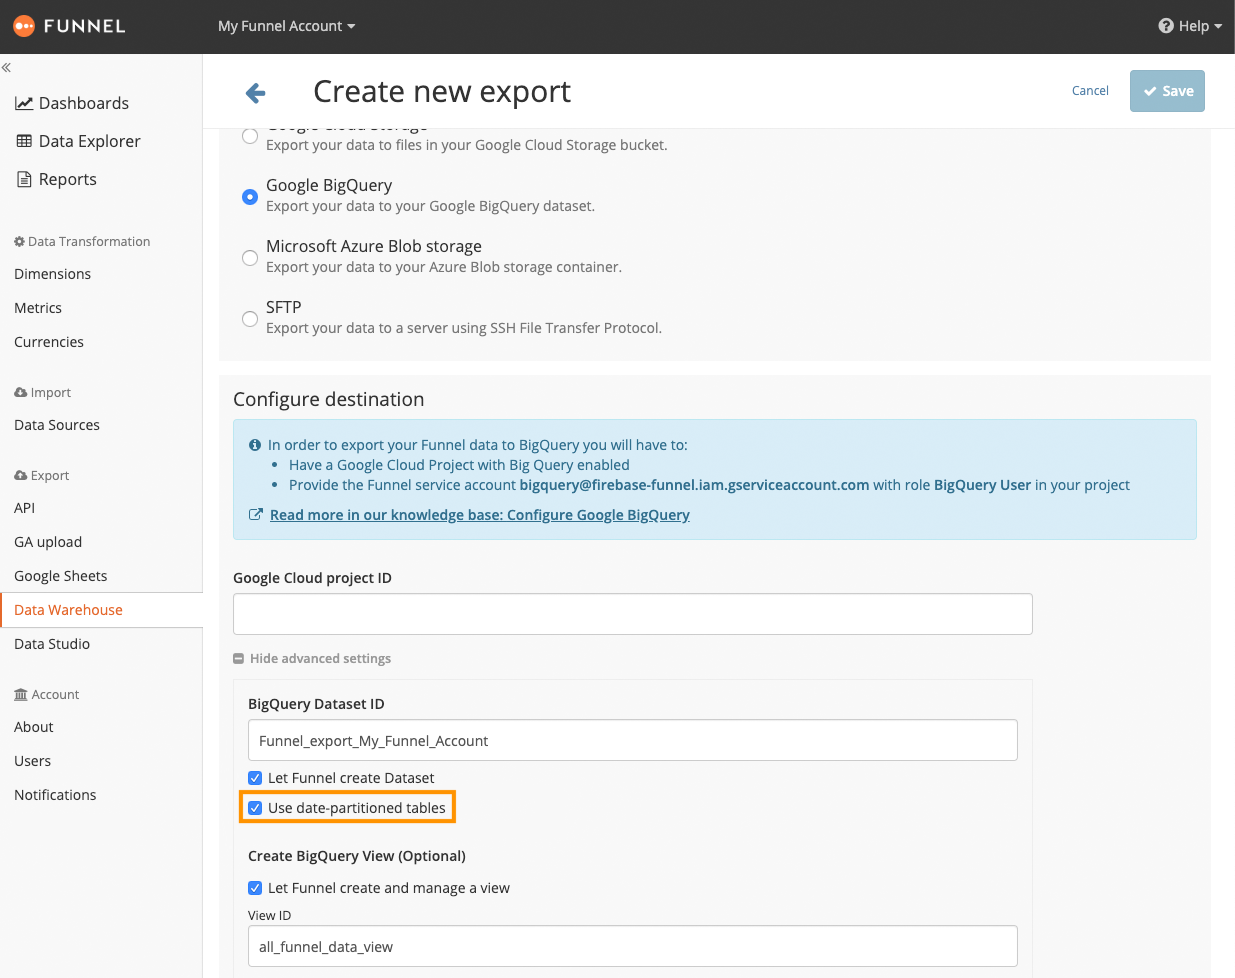
Task: Open Google Sheets export page
Action: (61, 576)
